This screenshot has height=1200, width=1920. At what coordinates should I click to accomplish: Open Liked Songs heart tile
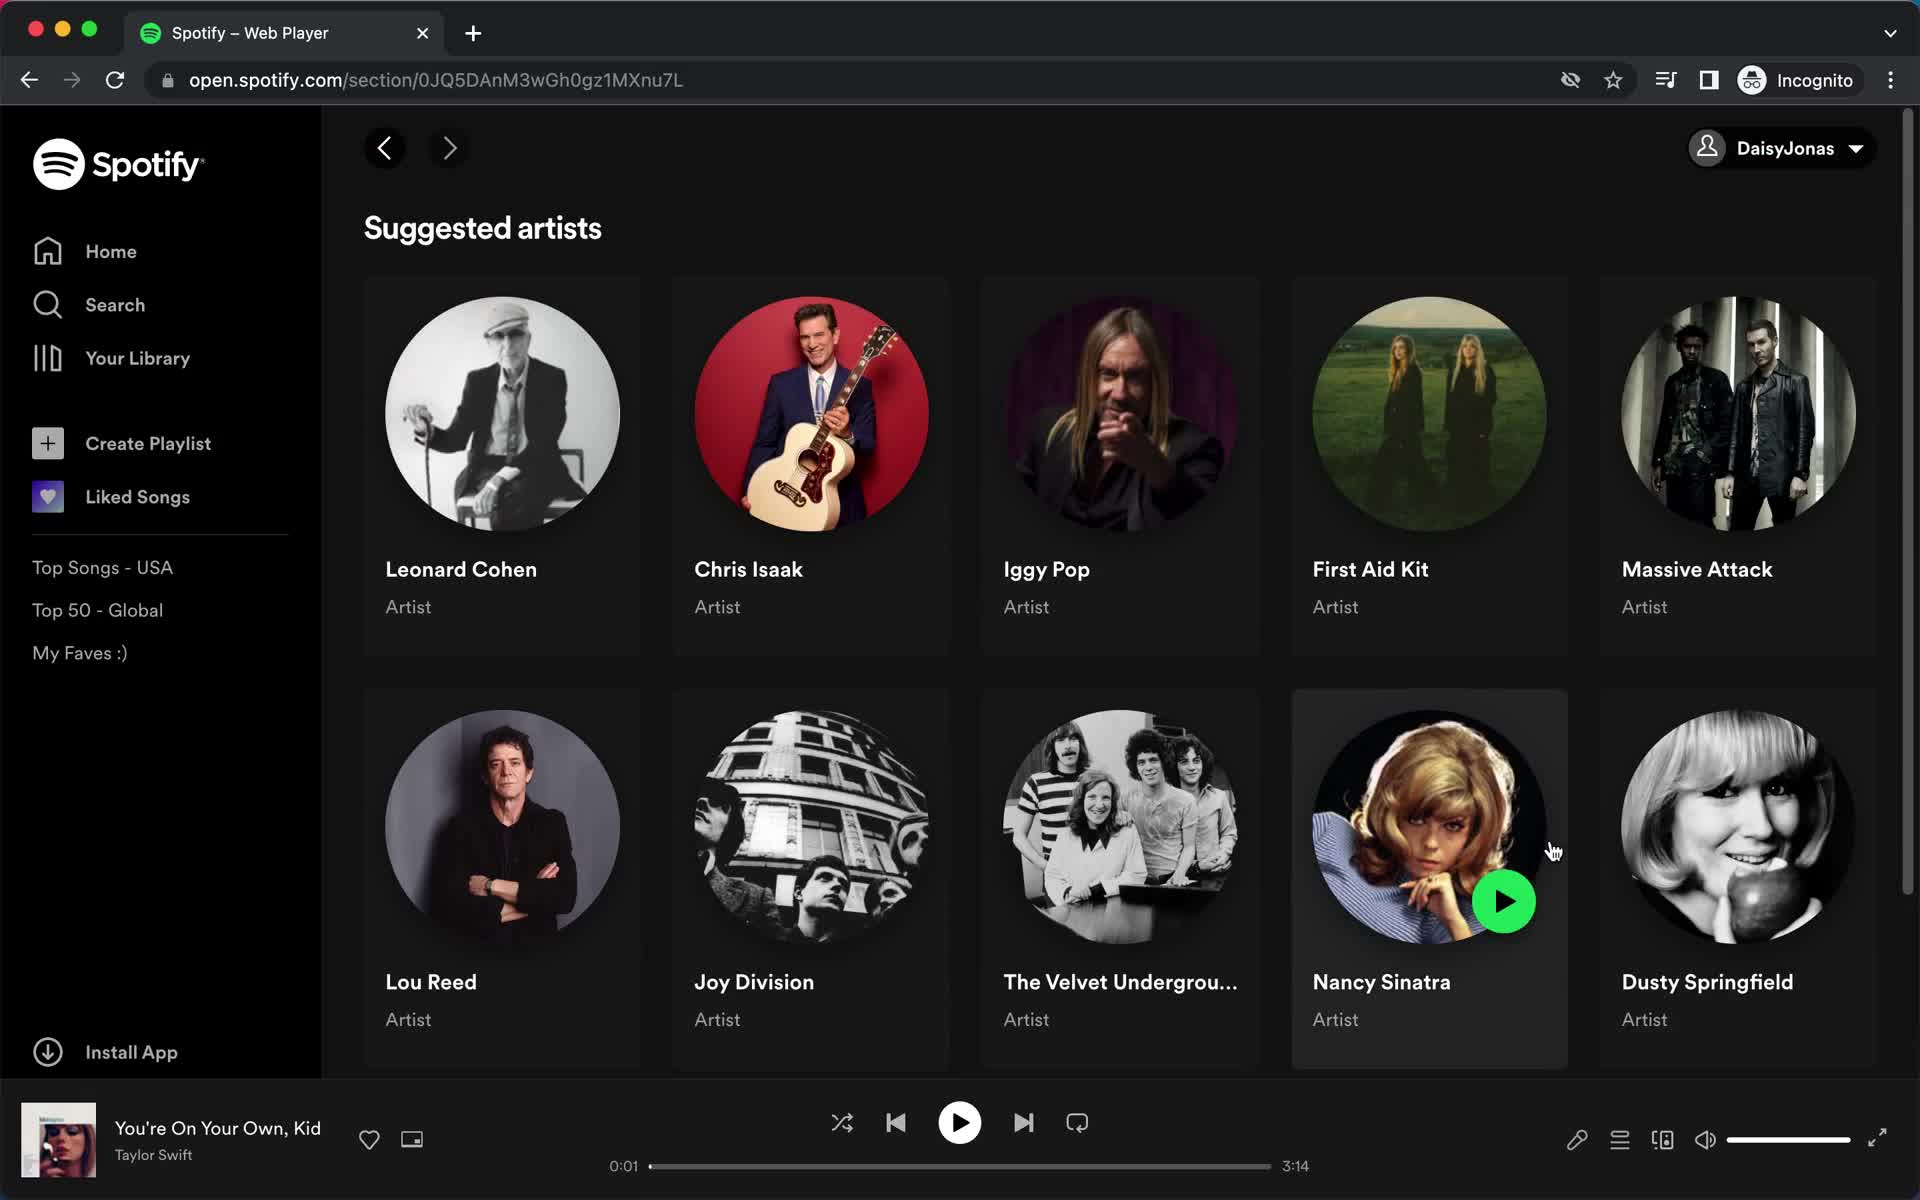point(48,496)
